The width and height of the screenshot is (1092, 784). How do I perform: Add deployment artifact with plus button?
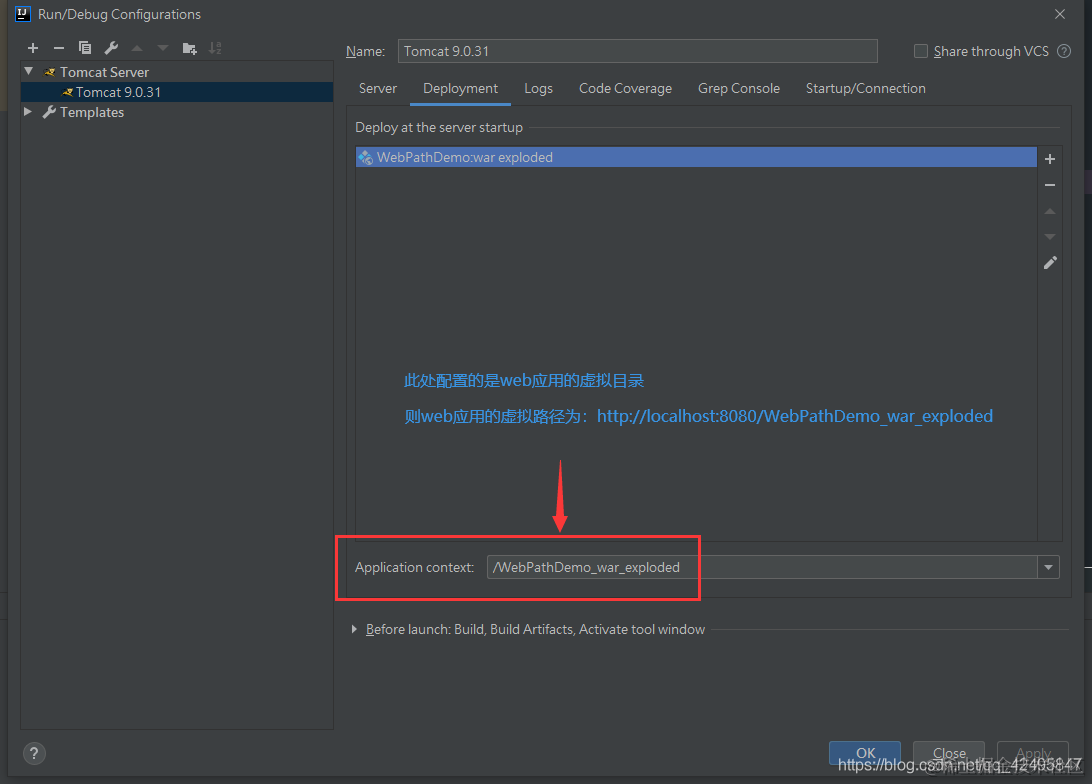(x=1050, y=159)
